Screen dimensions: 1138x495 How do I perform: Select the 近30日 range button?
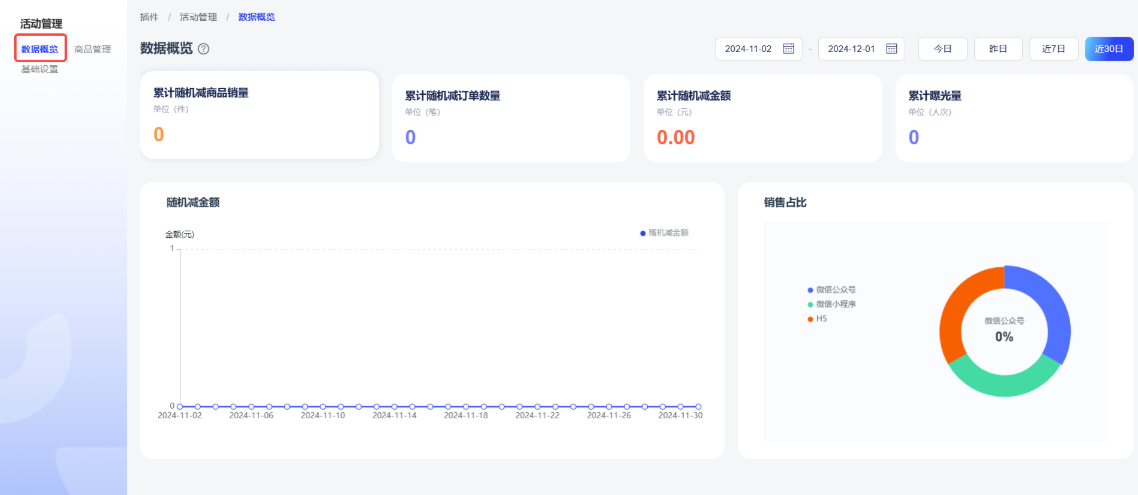(1109, 49)
